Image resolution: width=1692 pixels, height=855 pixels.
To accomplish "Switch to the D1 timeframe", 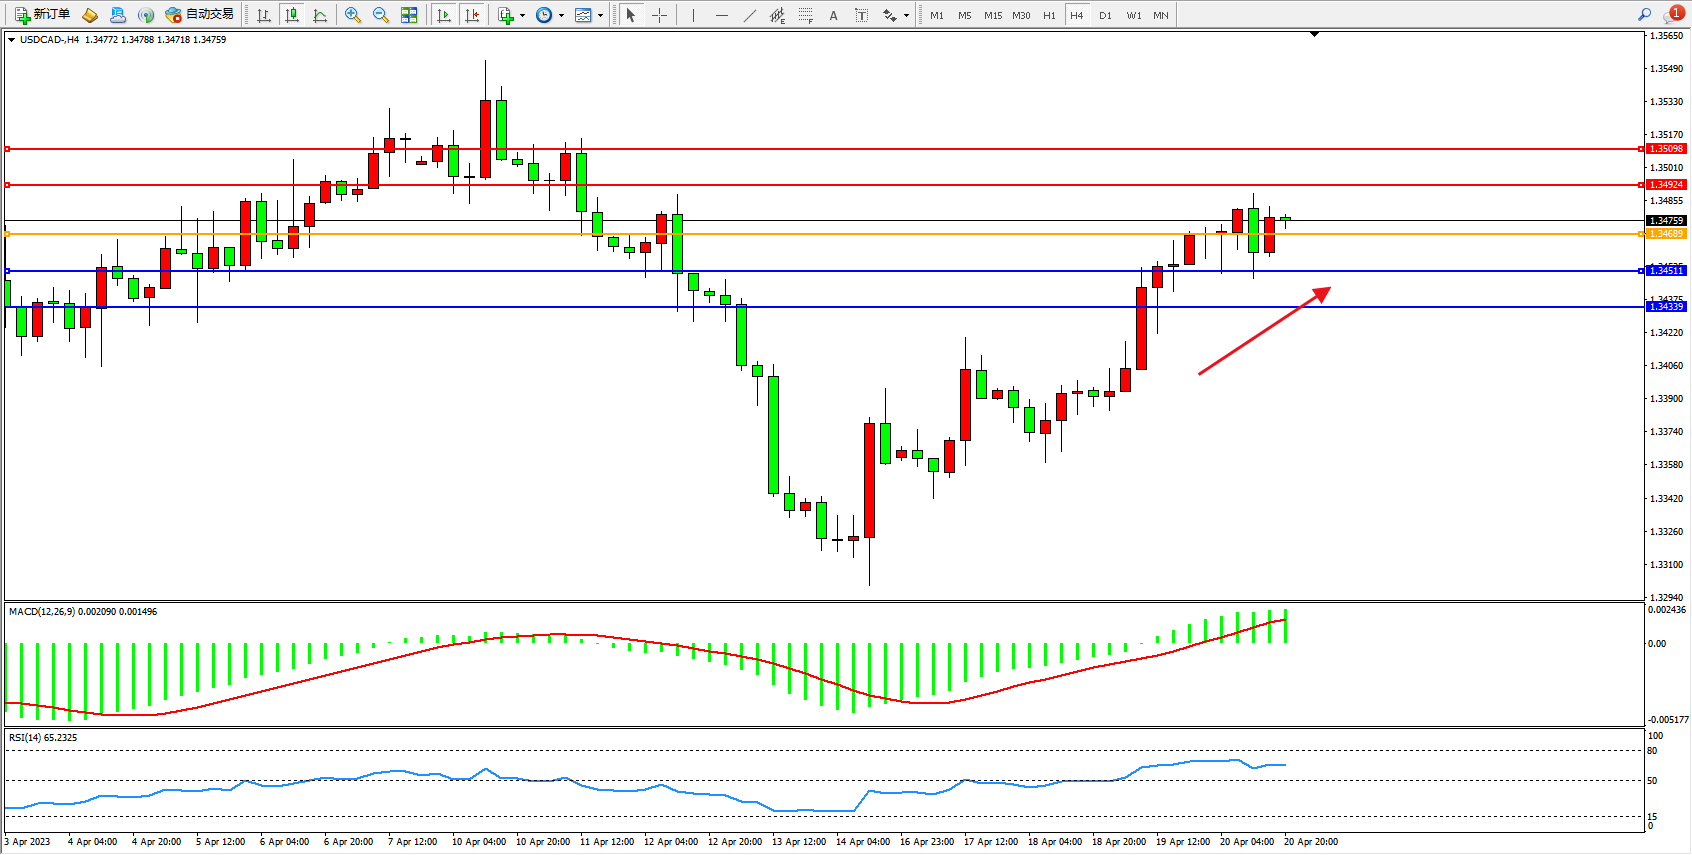I will pyautogui.click(x=1105, y=15).
